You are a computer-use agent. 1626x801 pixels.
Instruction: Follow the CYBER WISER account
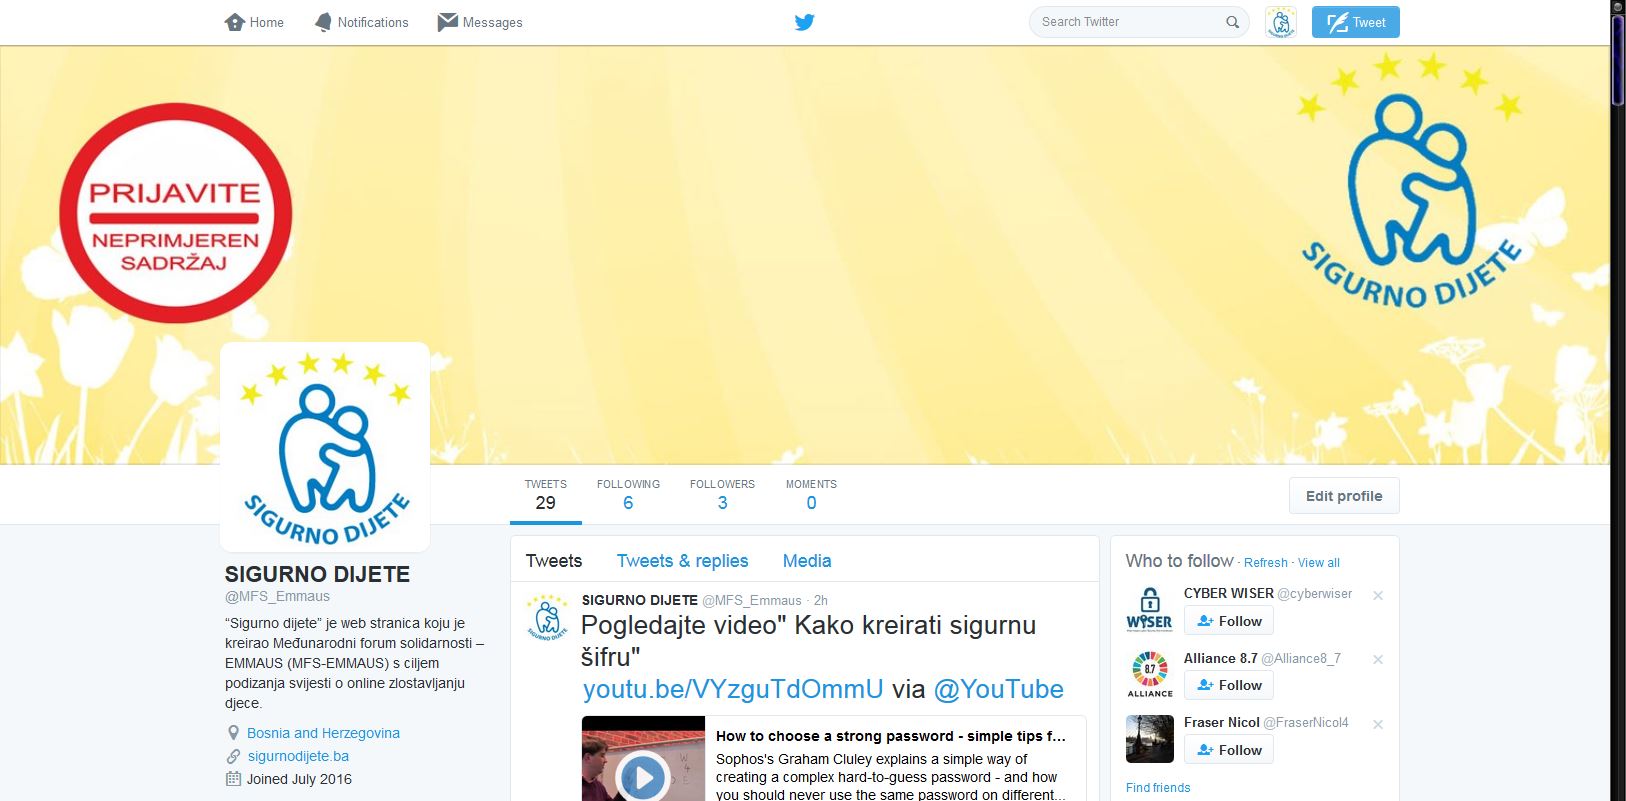coord(1229,621)
